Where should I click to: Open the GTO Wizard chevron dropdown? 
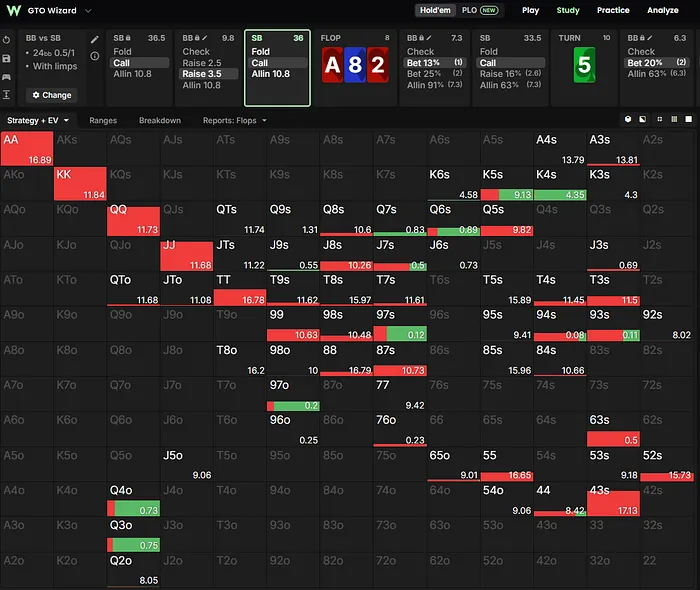[x=88, y=10]
